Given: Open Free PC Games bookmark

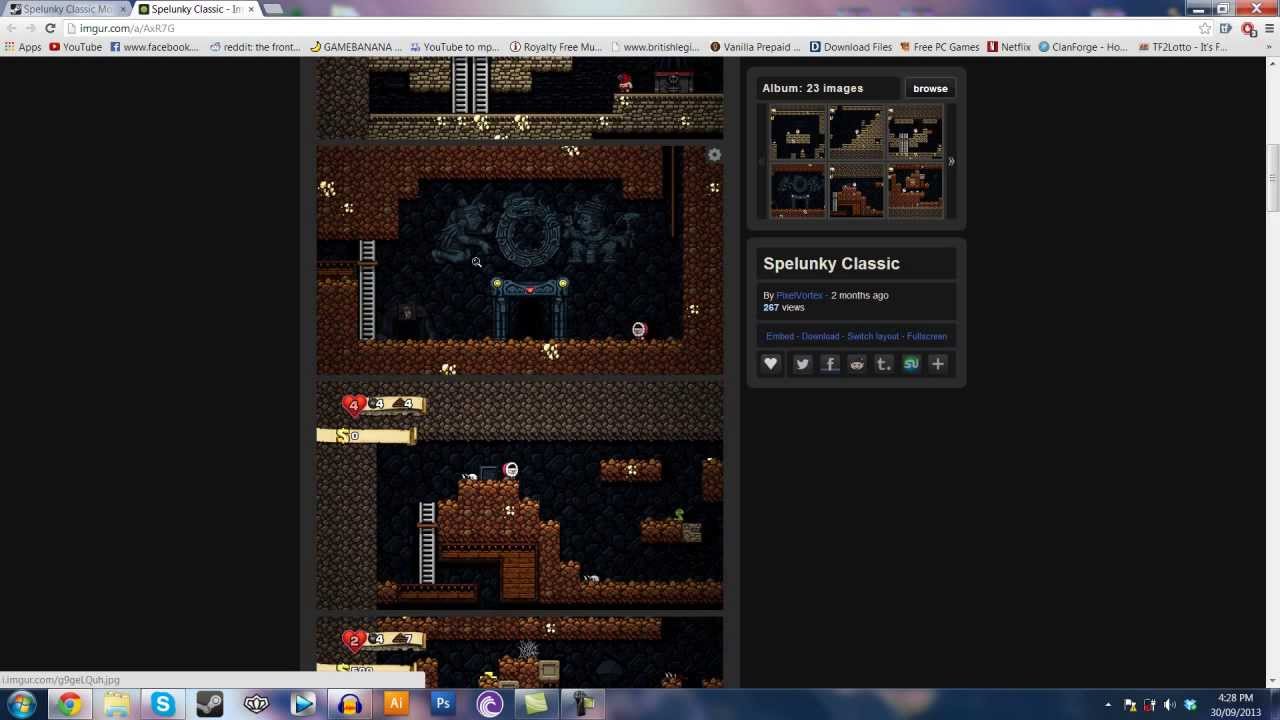Looking at the screenshot, I should tap(940, 47).
